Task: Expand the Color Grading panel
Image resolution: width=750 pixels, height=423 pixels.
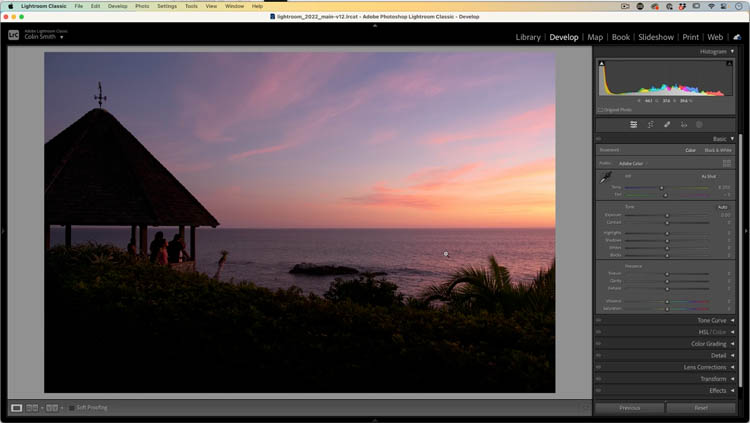Action: [x=731, y=344]
